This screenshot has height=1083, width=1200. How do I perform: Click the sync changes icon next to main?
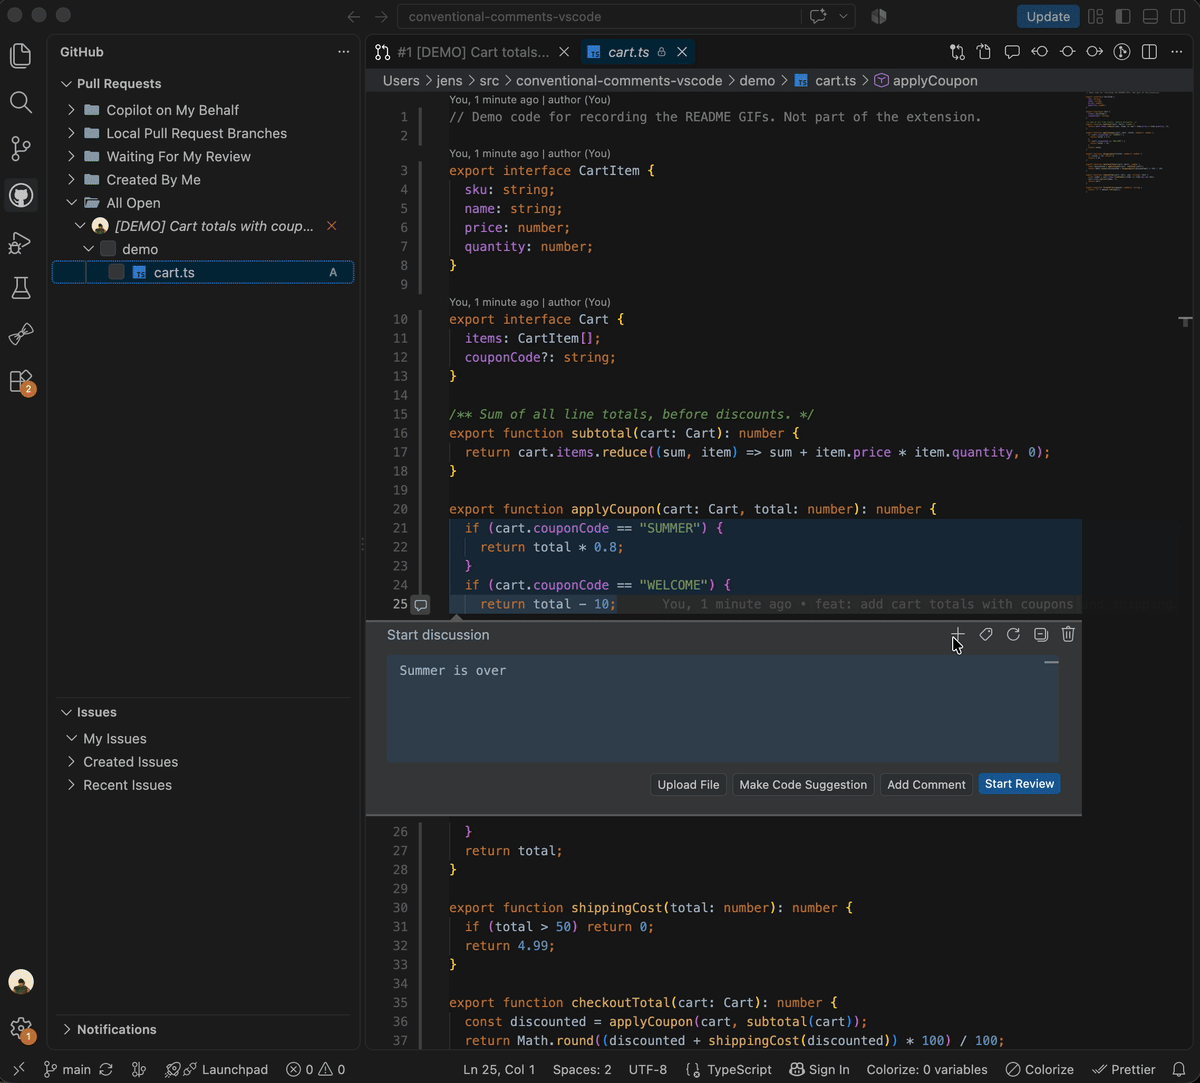(106, 1069)
